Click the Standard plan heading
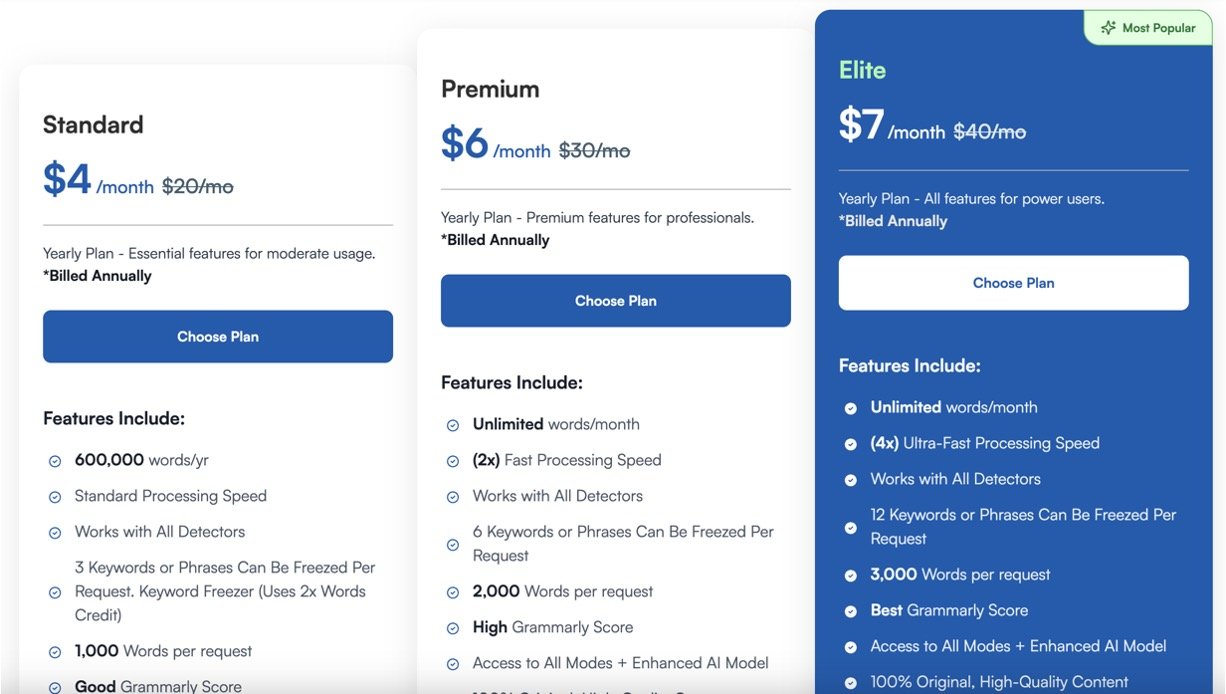1226x694 pixels. point(93,125)
